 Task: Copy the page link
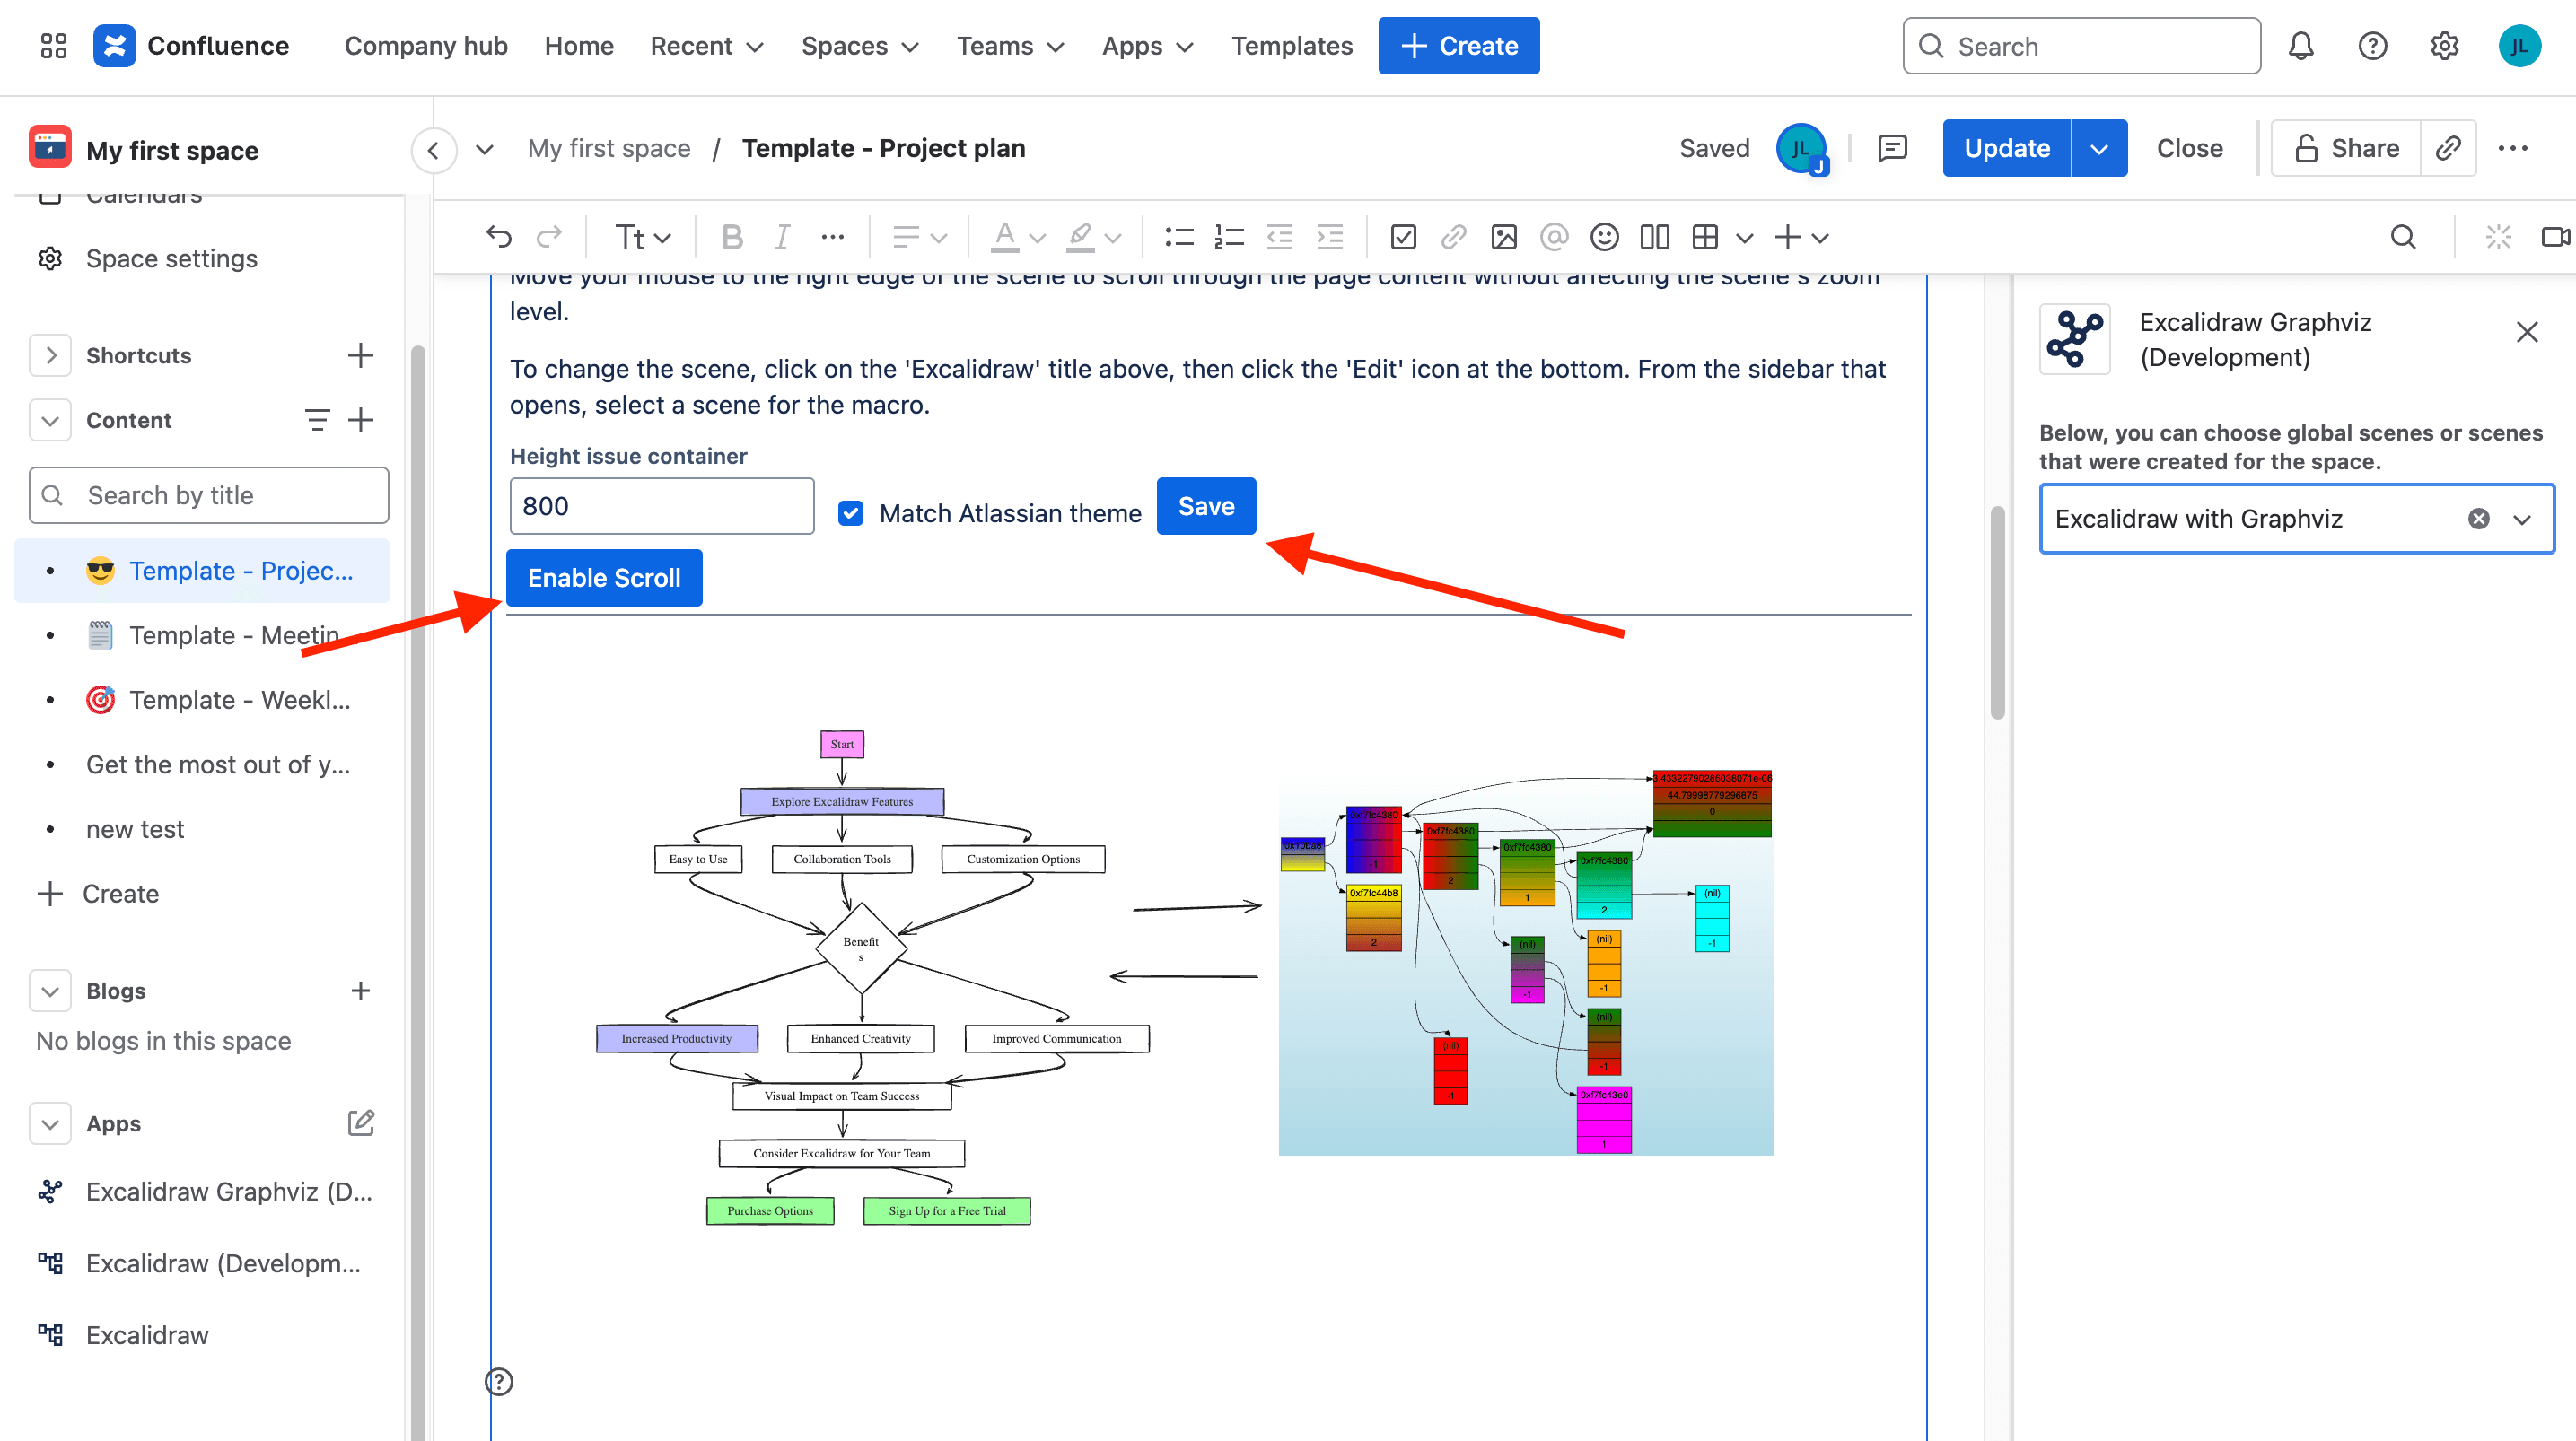(x=2447, y=148)
